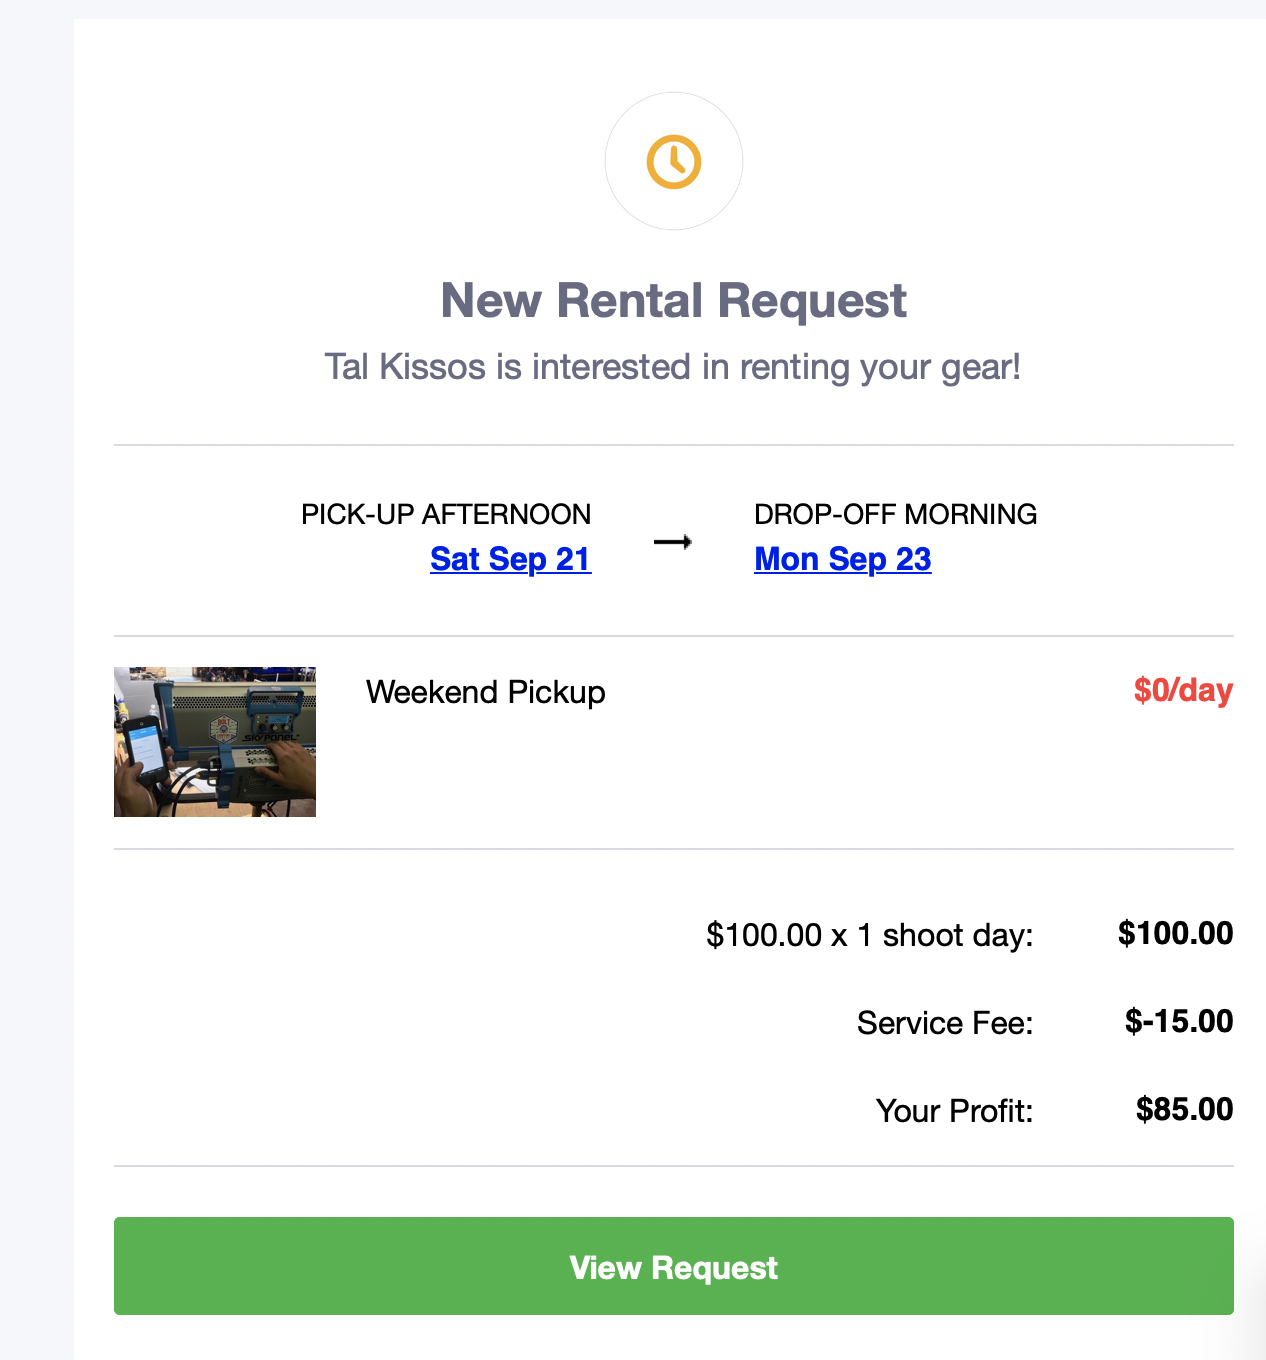This screenshot has height=1360, width=1266.
Task: Click the New Rental Request heading
Action: click(x=673, y=301)
